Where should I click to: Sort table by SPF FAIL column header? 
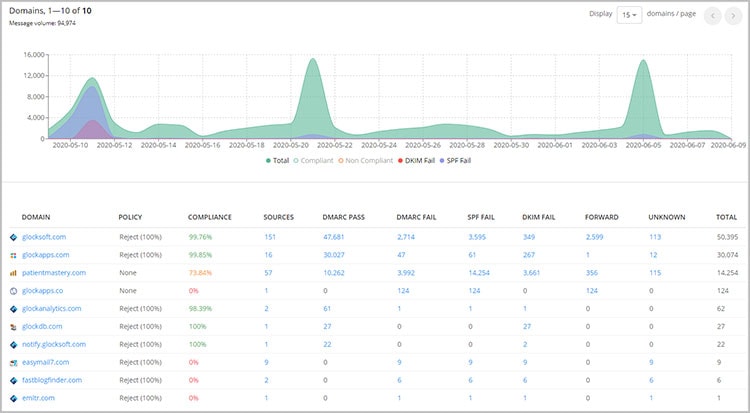click(481, 217)
